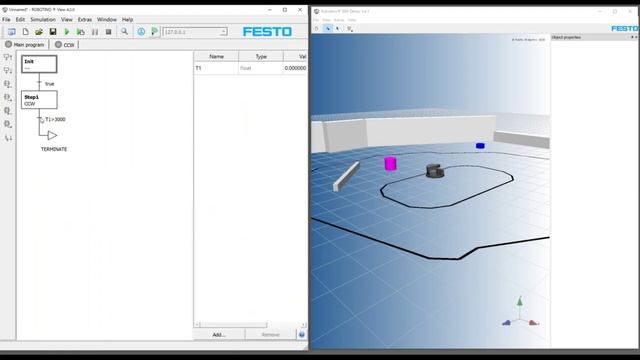
Task: Open the Extras menu in Robotino View
Action: [x=85, y=20]
